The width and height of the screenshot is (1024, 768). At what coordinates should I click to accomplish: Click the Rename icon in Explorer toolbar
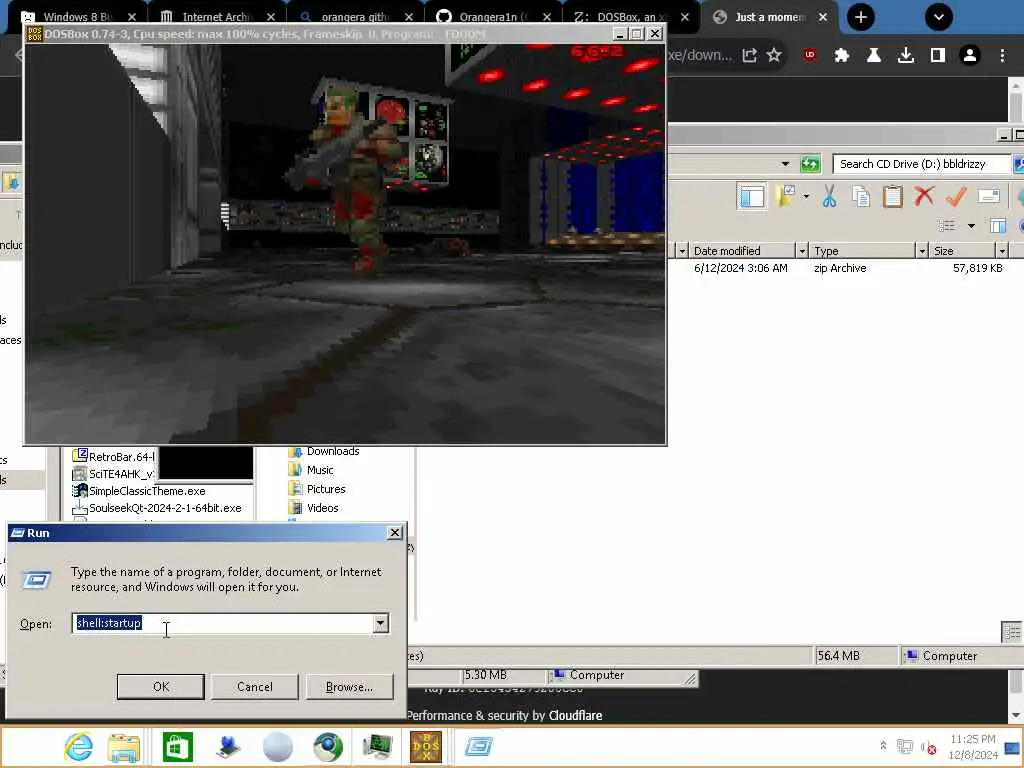pos(989,196)
